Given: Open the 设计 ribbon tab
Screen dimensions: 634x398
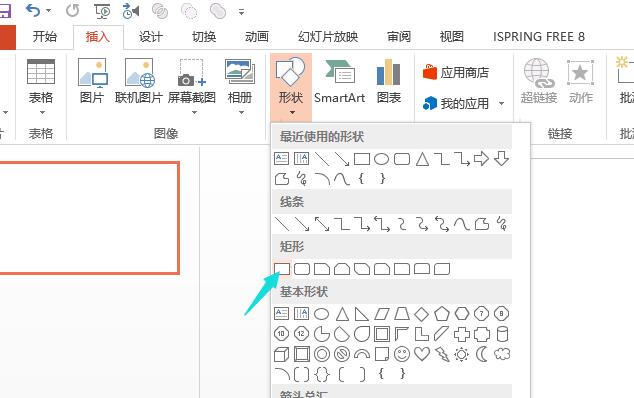Looking at the screenshot, I should pyautogui.click(x=151, y=37).
